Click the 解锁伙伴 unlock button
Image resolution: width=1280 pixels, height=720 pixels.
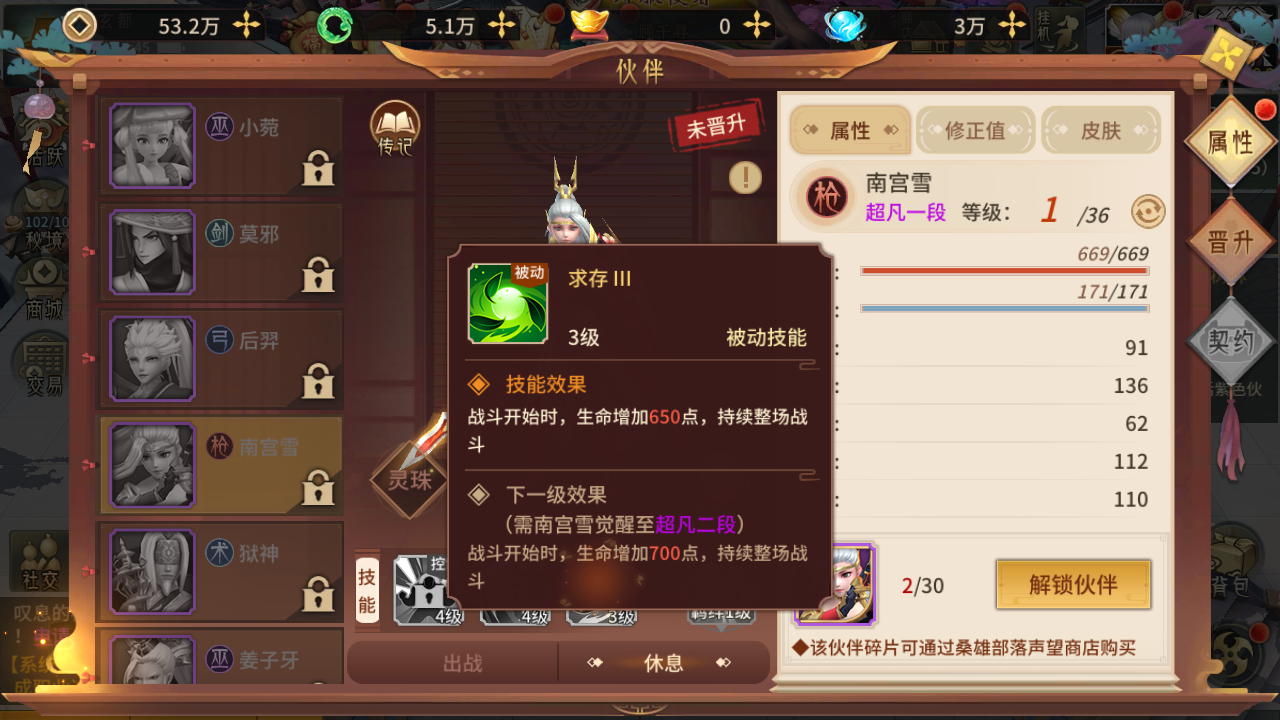pyautogui.click(x=1073, y=584)
